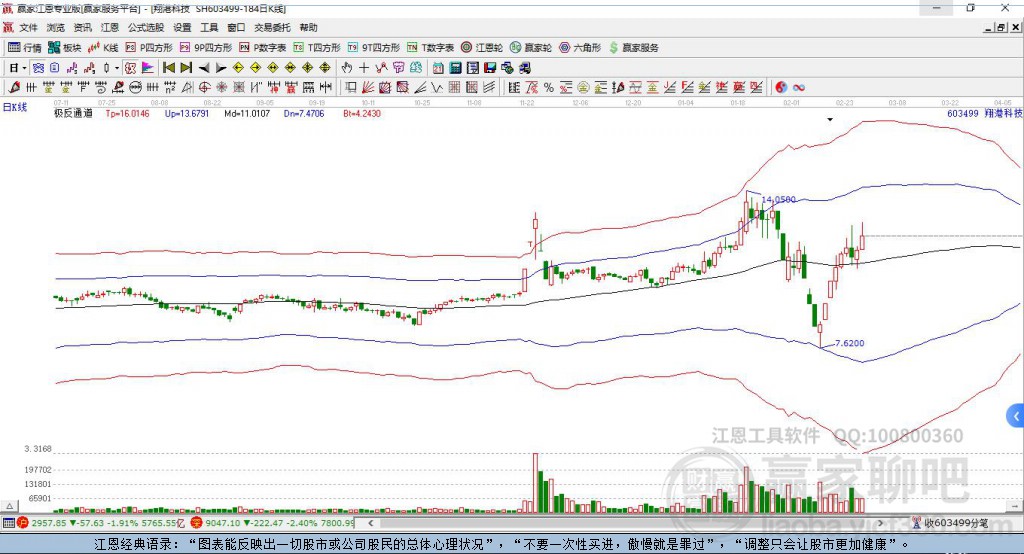Toggle the highlighted blue grid toolbar button

tap(38, 67)
